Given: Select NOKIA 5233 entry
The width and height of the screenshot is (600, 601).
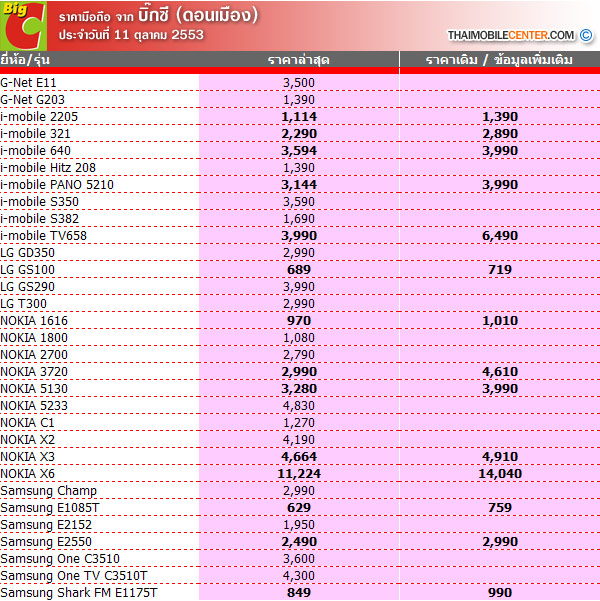Looking at the screenshot, I should tap(34, 406).
